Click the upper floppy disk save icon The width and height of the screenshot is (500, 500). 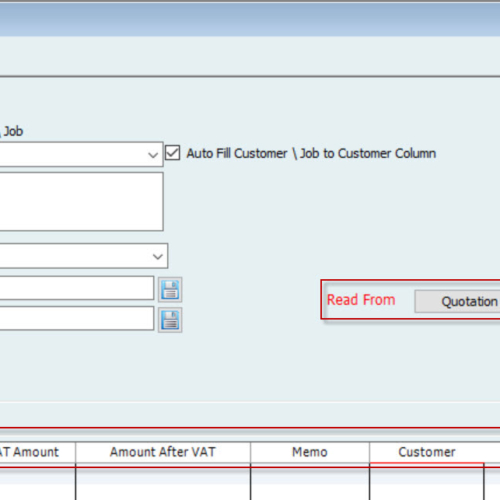[x=170, y=289]
